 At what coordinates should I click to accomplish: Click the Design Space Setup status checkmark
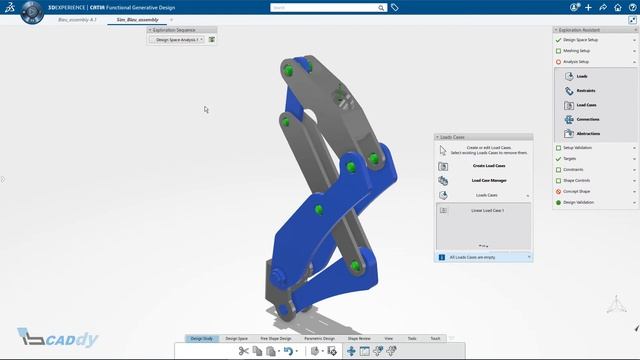pos(558,40)
